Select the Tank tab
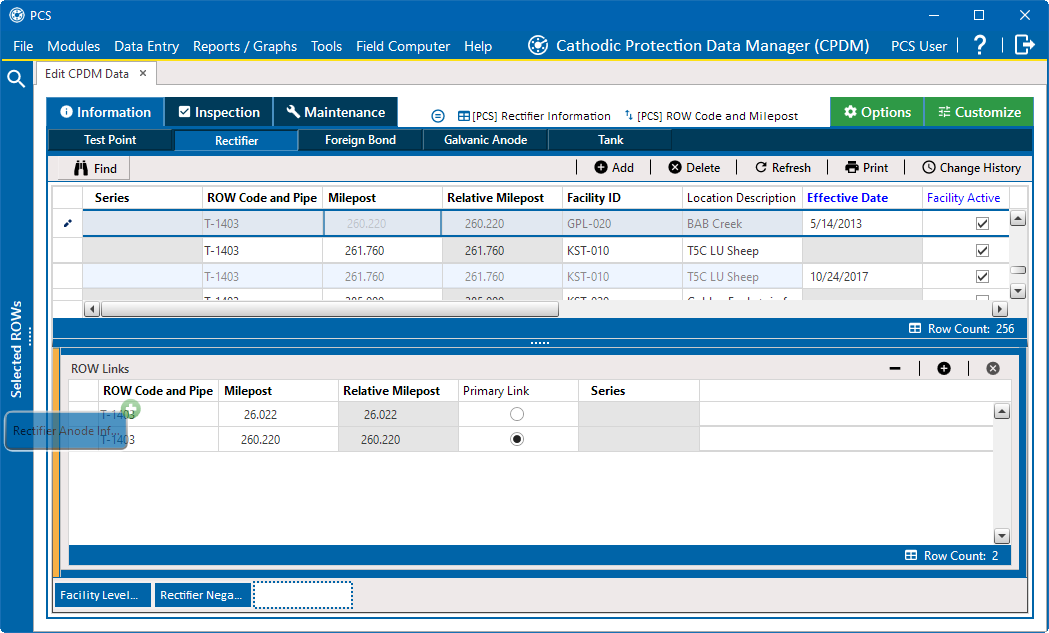The width and height of the screenshot is (1049, 633). click(610, 140)
